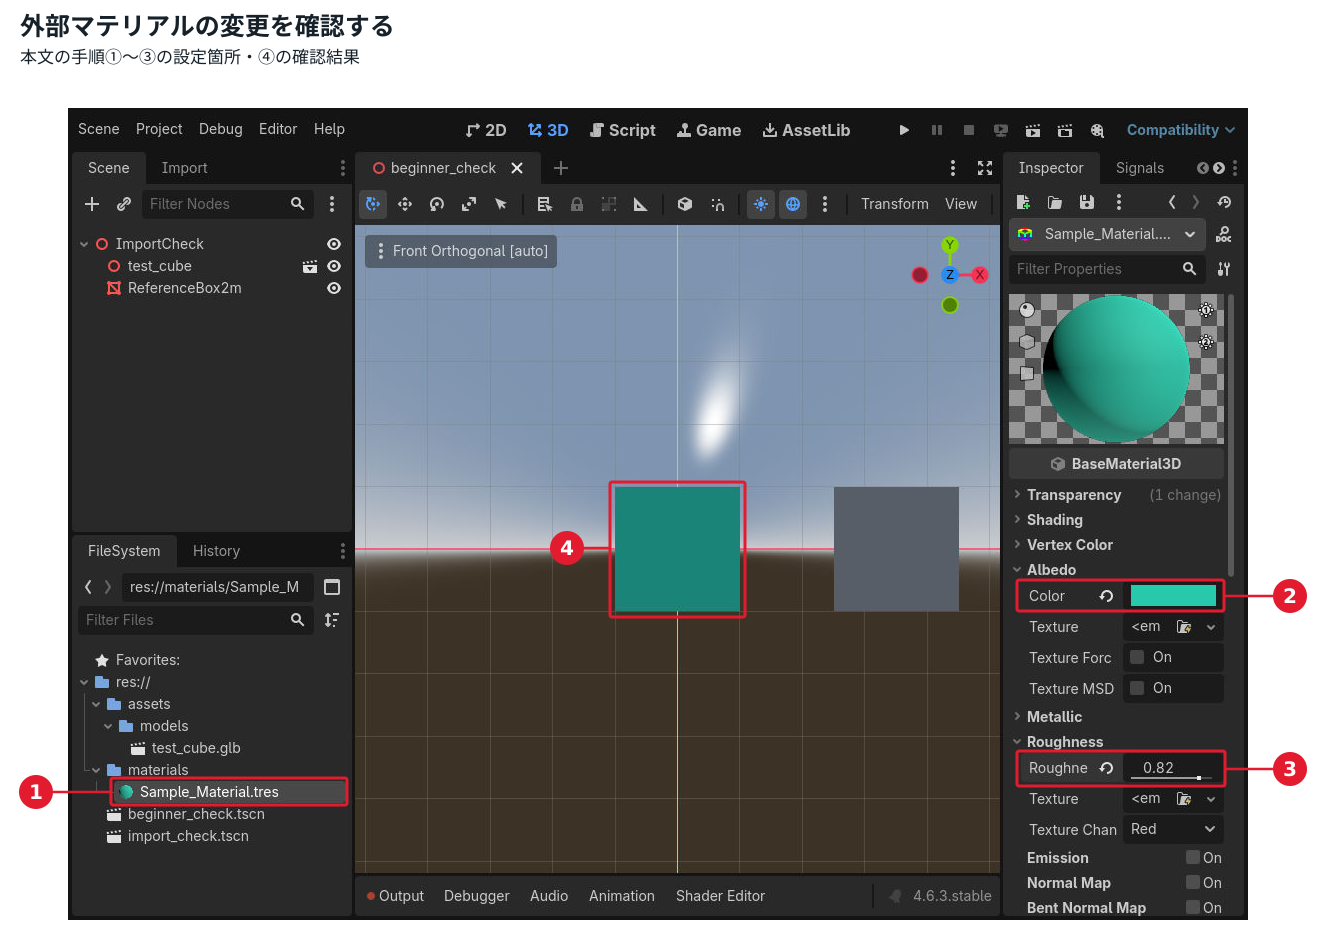Toggle FileSystem split mode icon

[332, 587]
